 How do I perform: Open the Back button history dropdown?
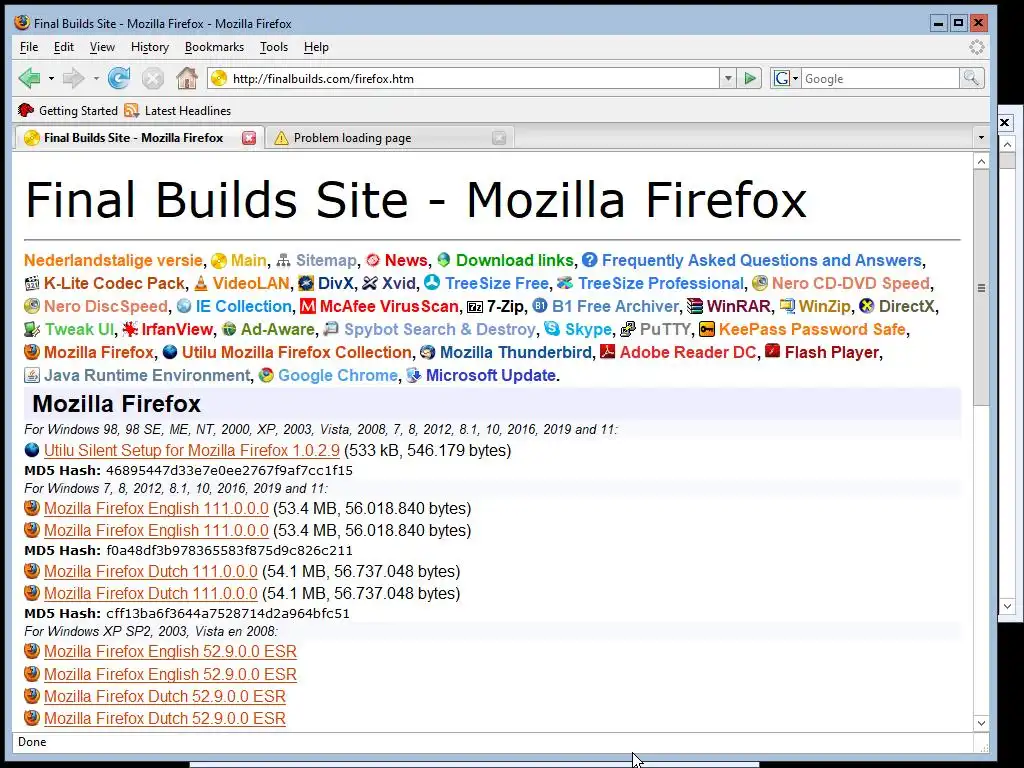pyautogui.click(x=51, y=78)
